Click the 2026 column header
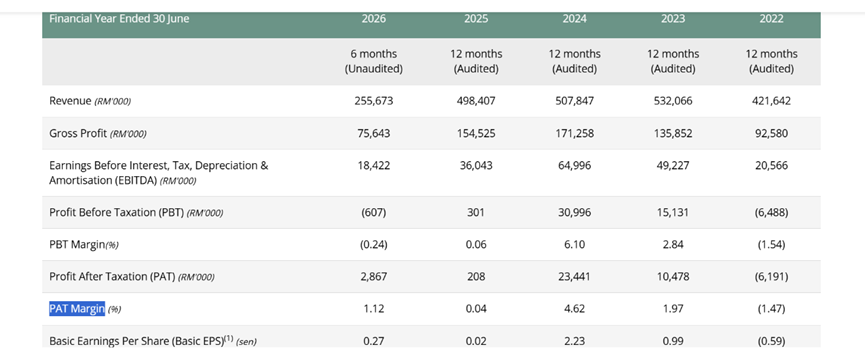Image resolution: width=865 pixels, height=364 pixels. 373,19
